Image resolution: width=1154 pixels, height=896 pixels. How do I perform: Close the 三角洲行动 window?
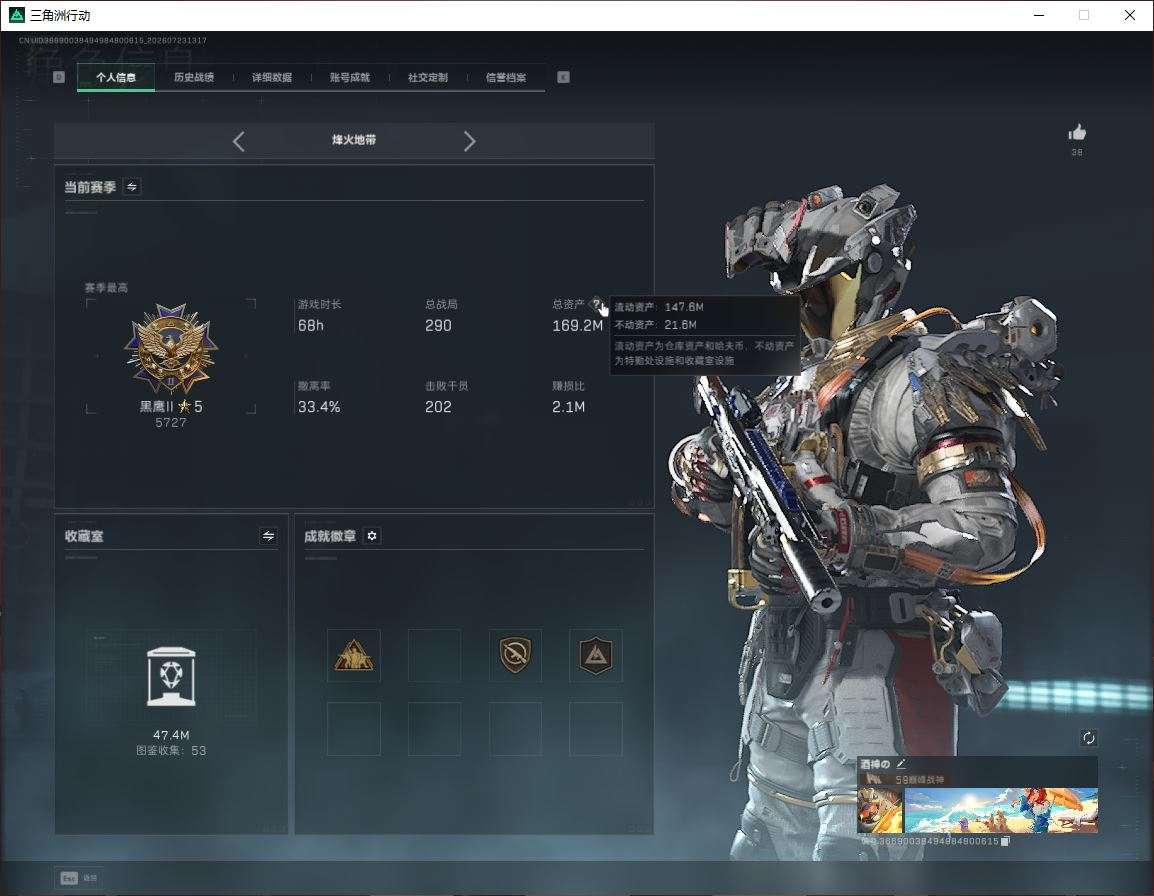coord(1130,15)
